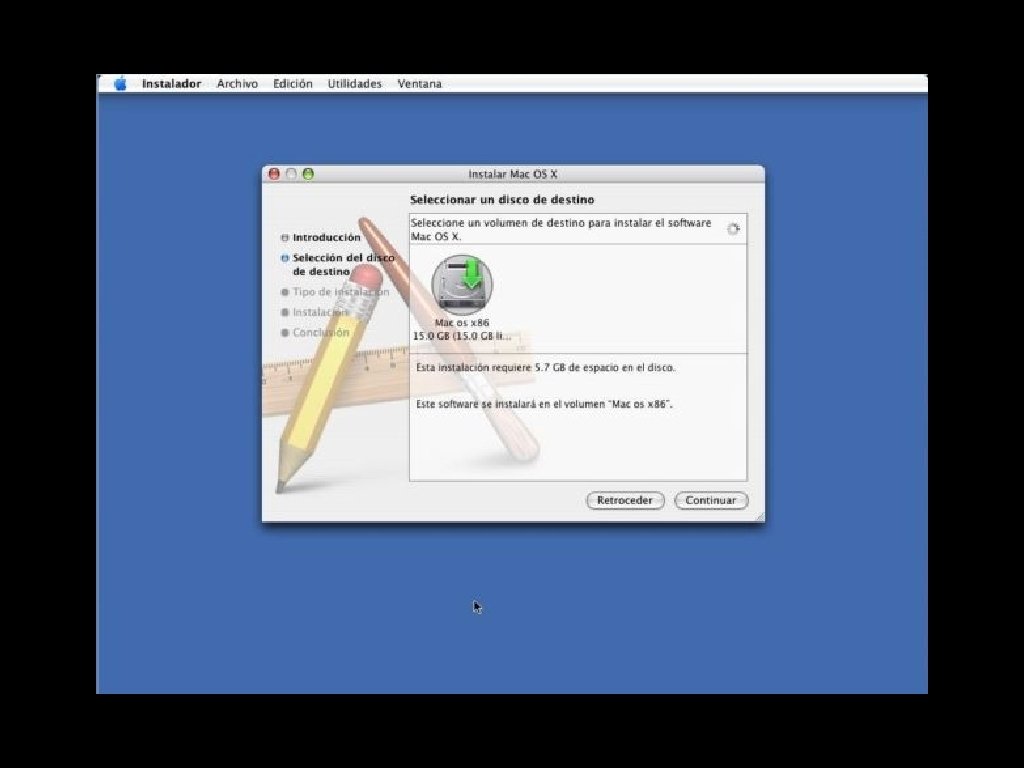Click the Instalación step label
The height and width of the screenshot is (768, 1024).
(x=320, y=312)
